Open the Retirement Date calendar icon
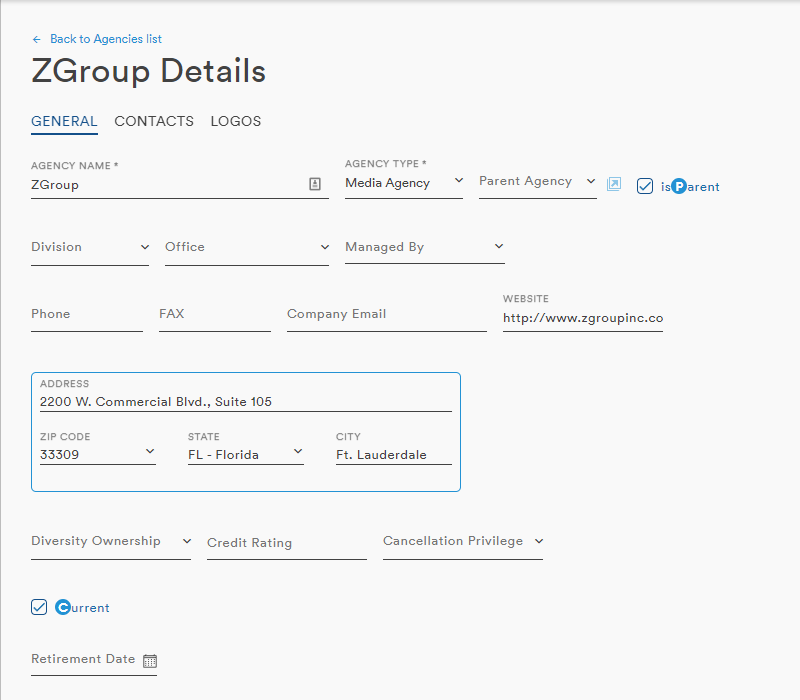The width and height of the screenshot is (800, 700). coord(150,661)
